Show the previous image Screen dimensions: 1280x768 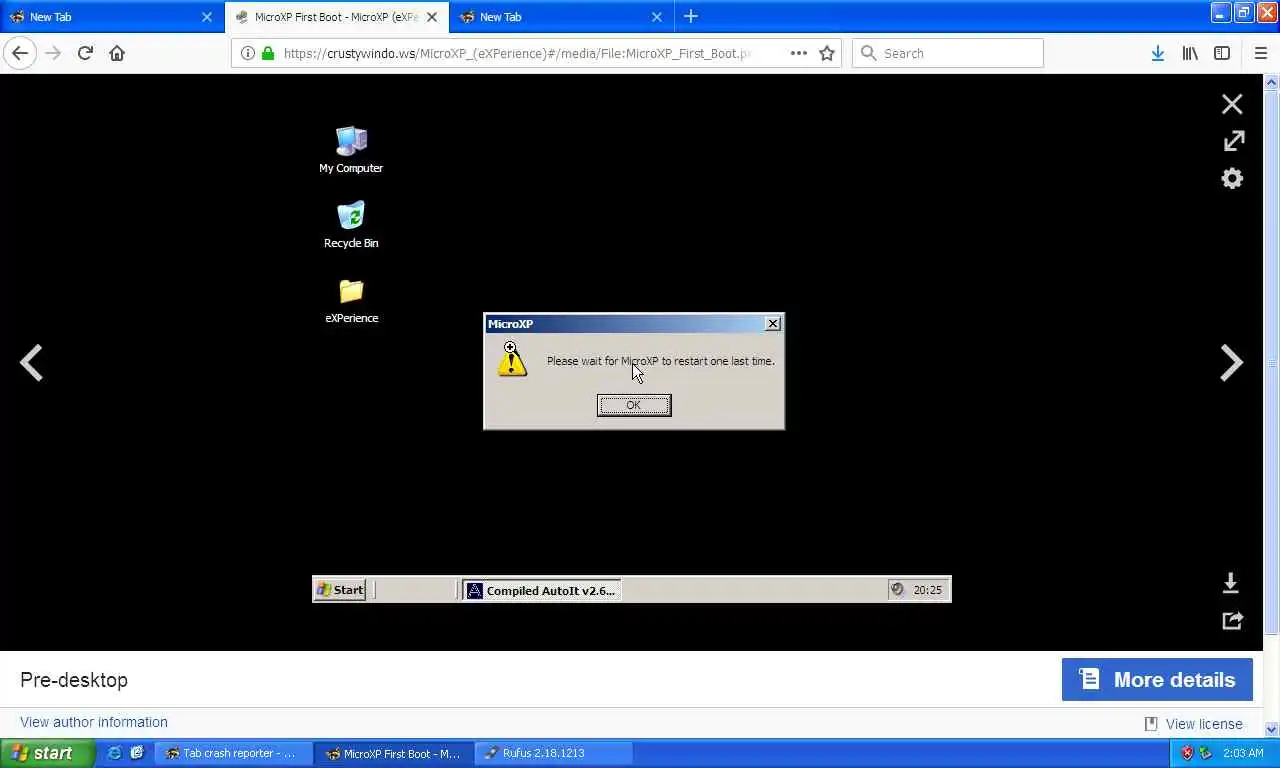[x=31, y=363]
